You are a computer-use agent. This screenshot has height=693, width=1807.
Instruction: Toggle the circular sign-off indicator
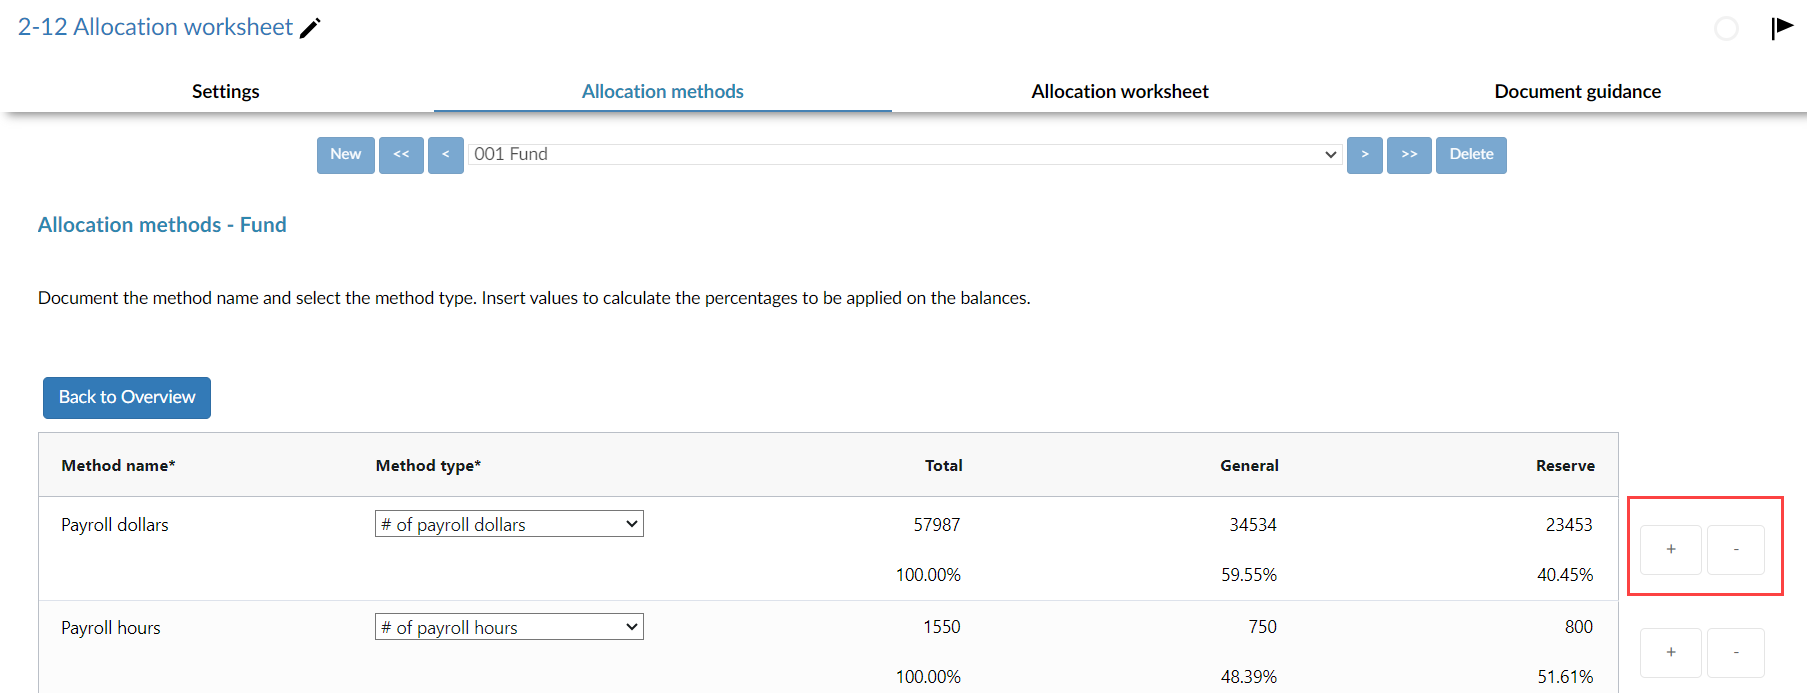point(1726,29)
